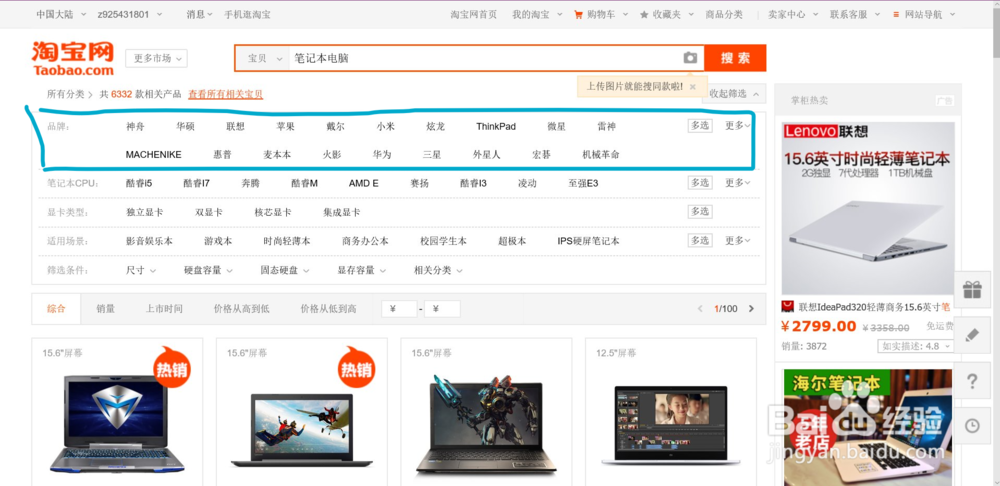Image resolution: width=1000 pixels, height=486 pixels.
Task: Filter by CPU AMD E
Action: click(364, 183)
